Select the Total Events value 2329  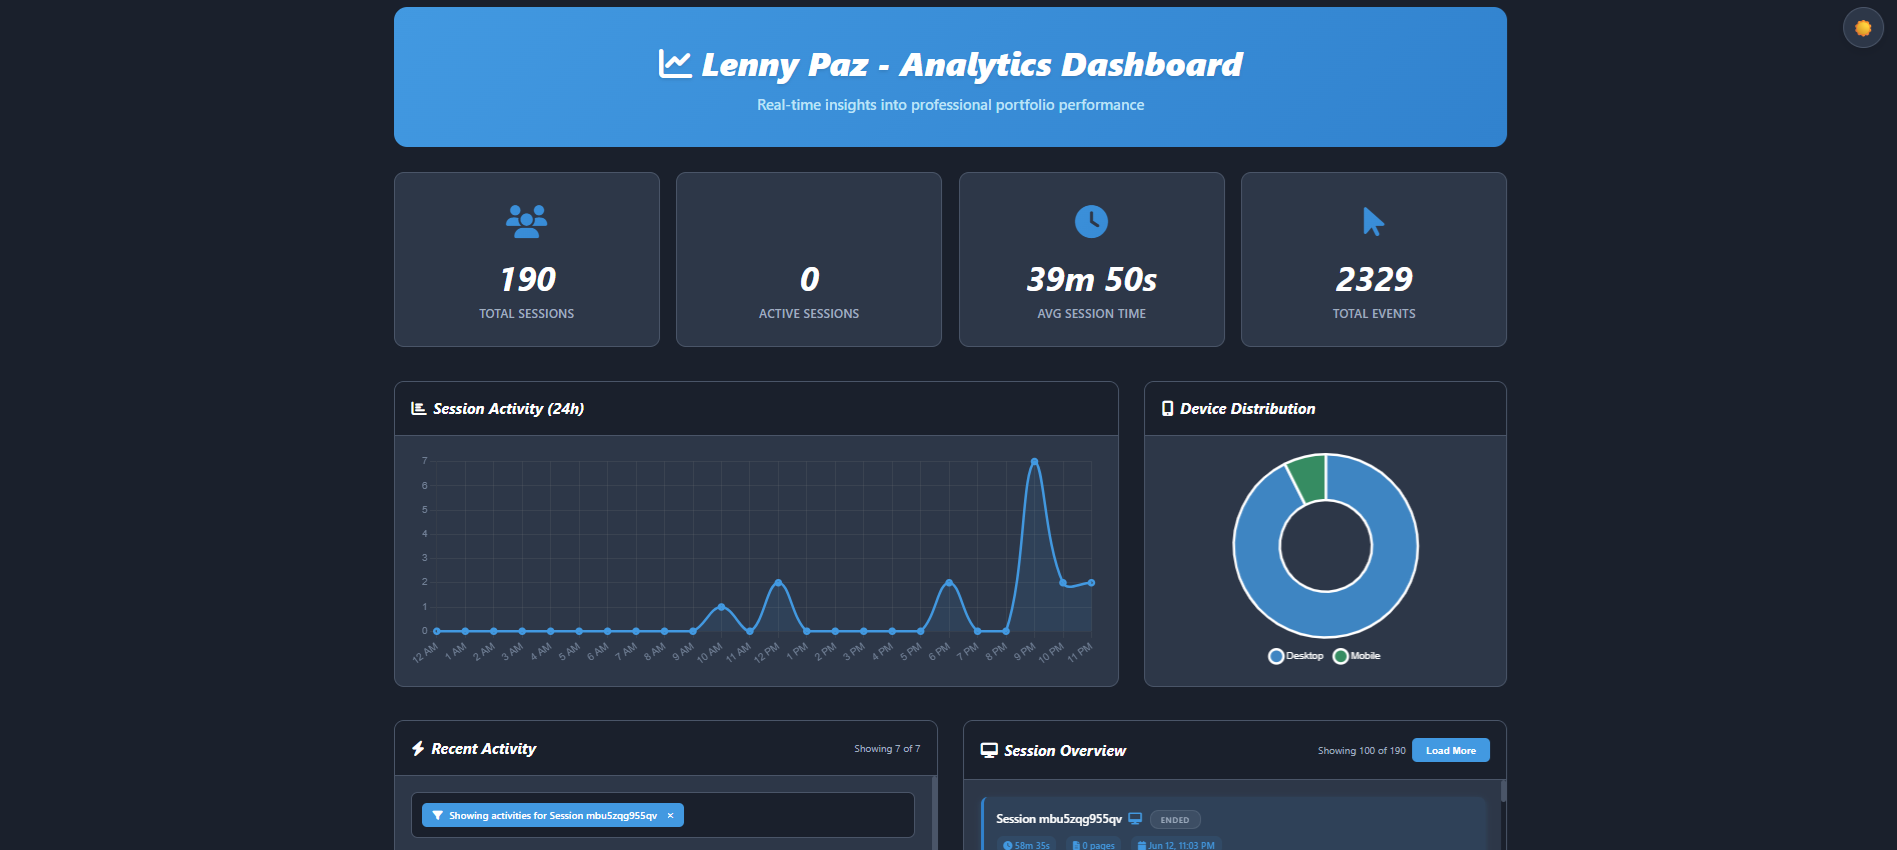[x=1374, y=280]
